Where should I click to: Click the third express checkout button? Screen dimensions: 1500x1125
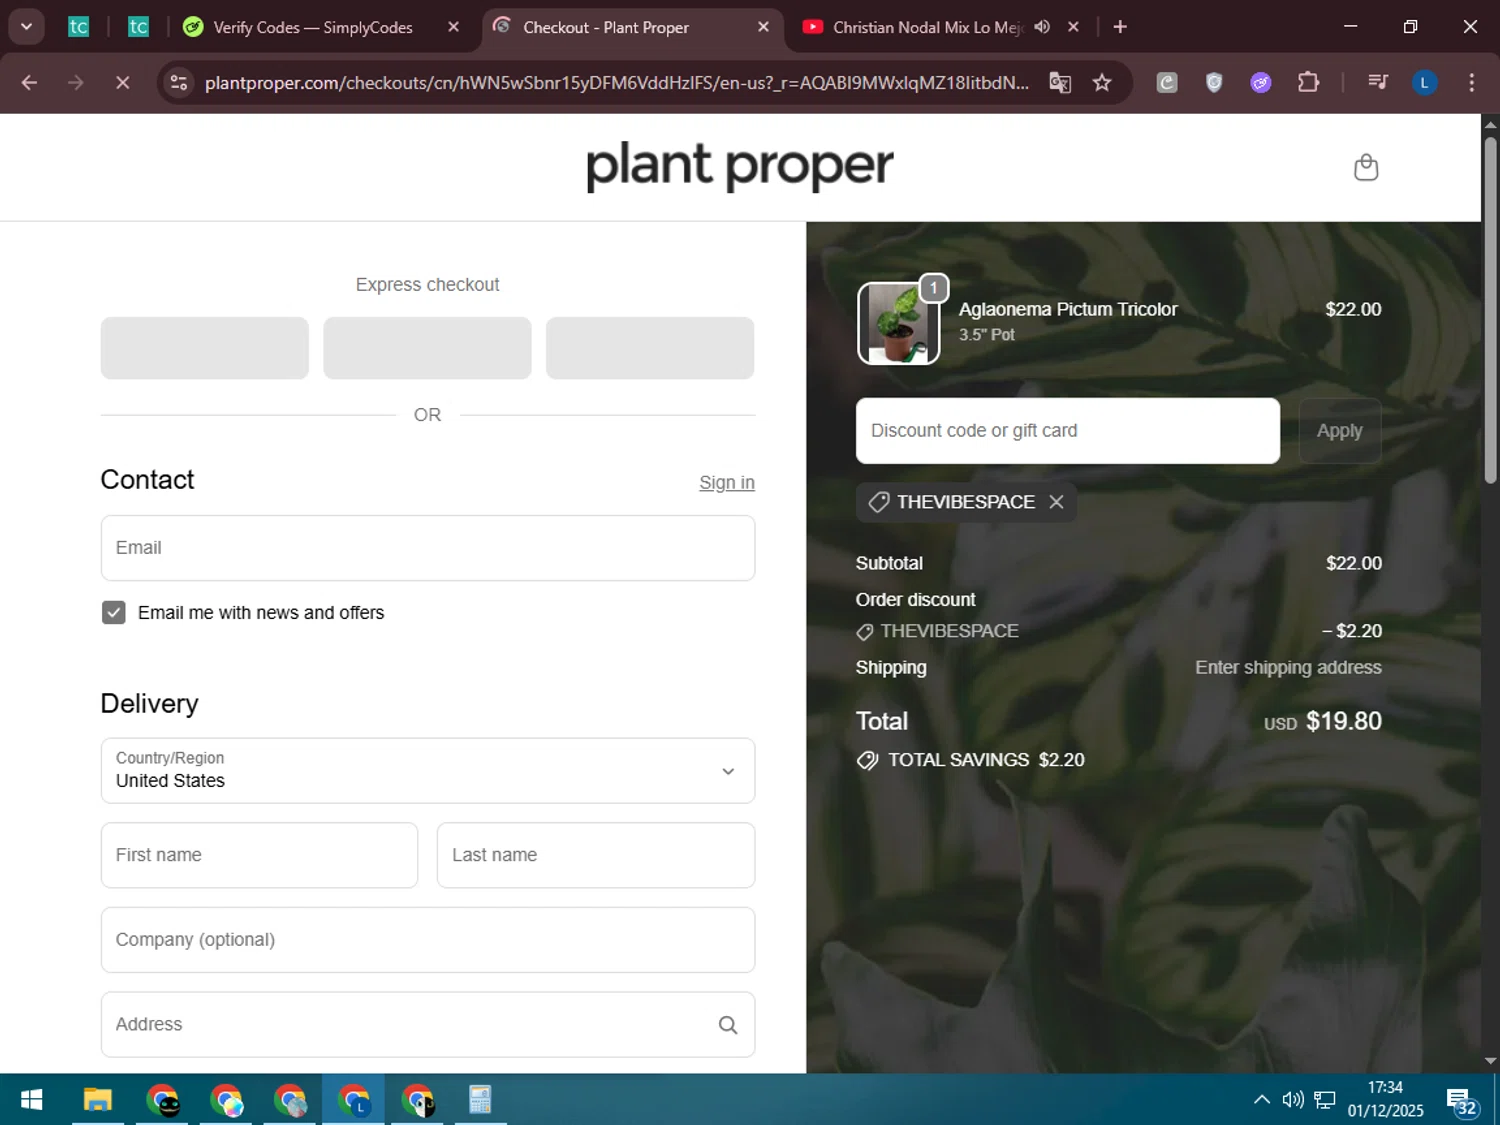click(x=650, y=348)
